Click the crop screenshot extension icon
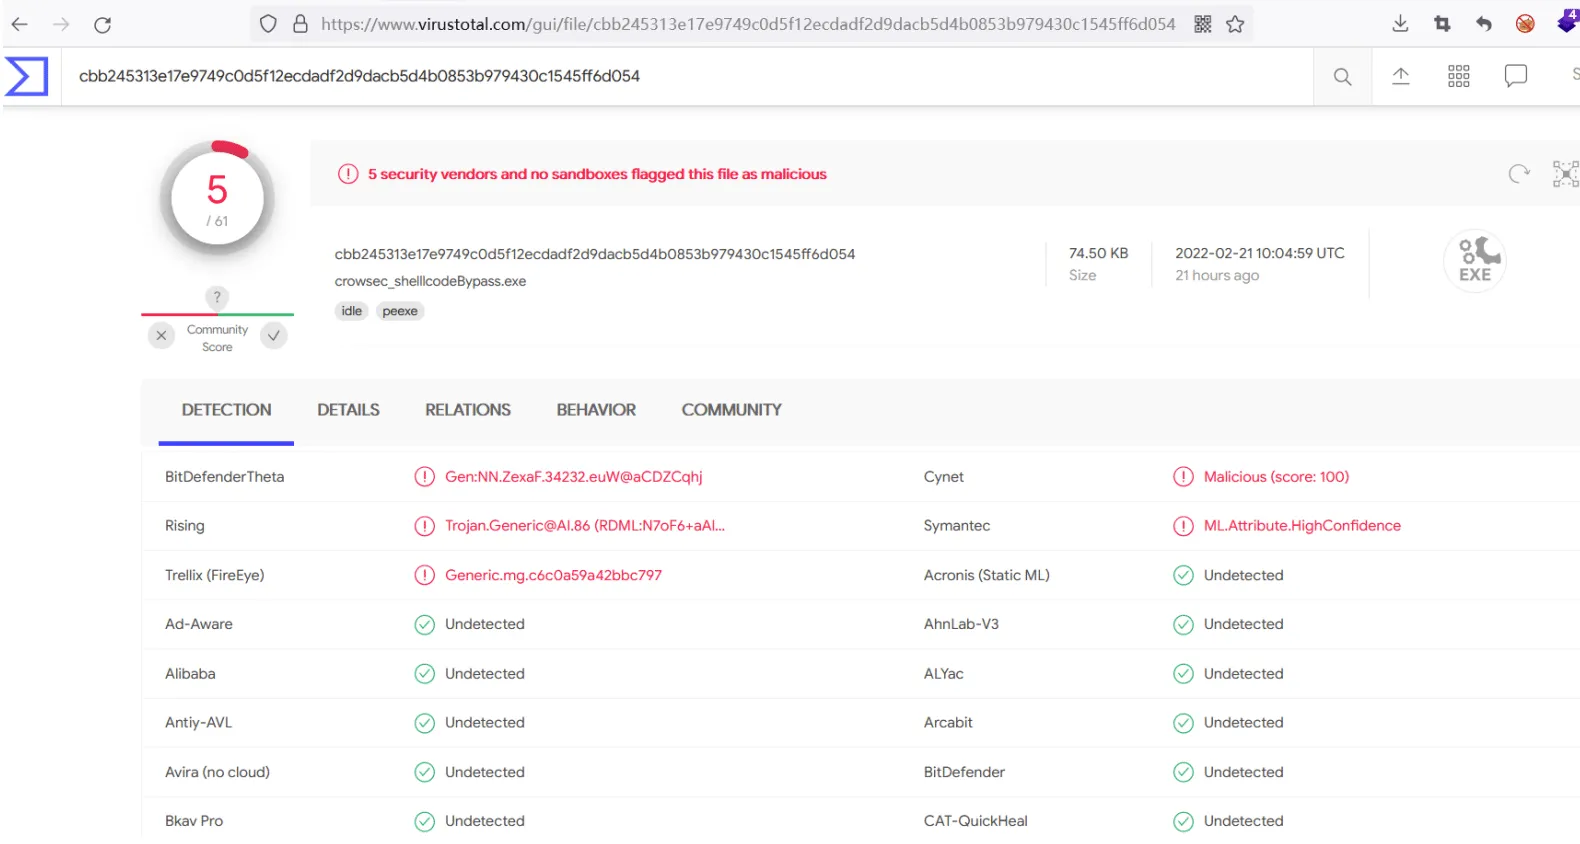Image resolution: width=1580 pixels, height=844 pixels. (x=1442, y=24)
